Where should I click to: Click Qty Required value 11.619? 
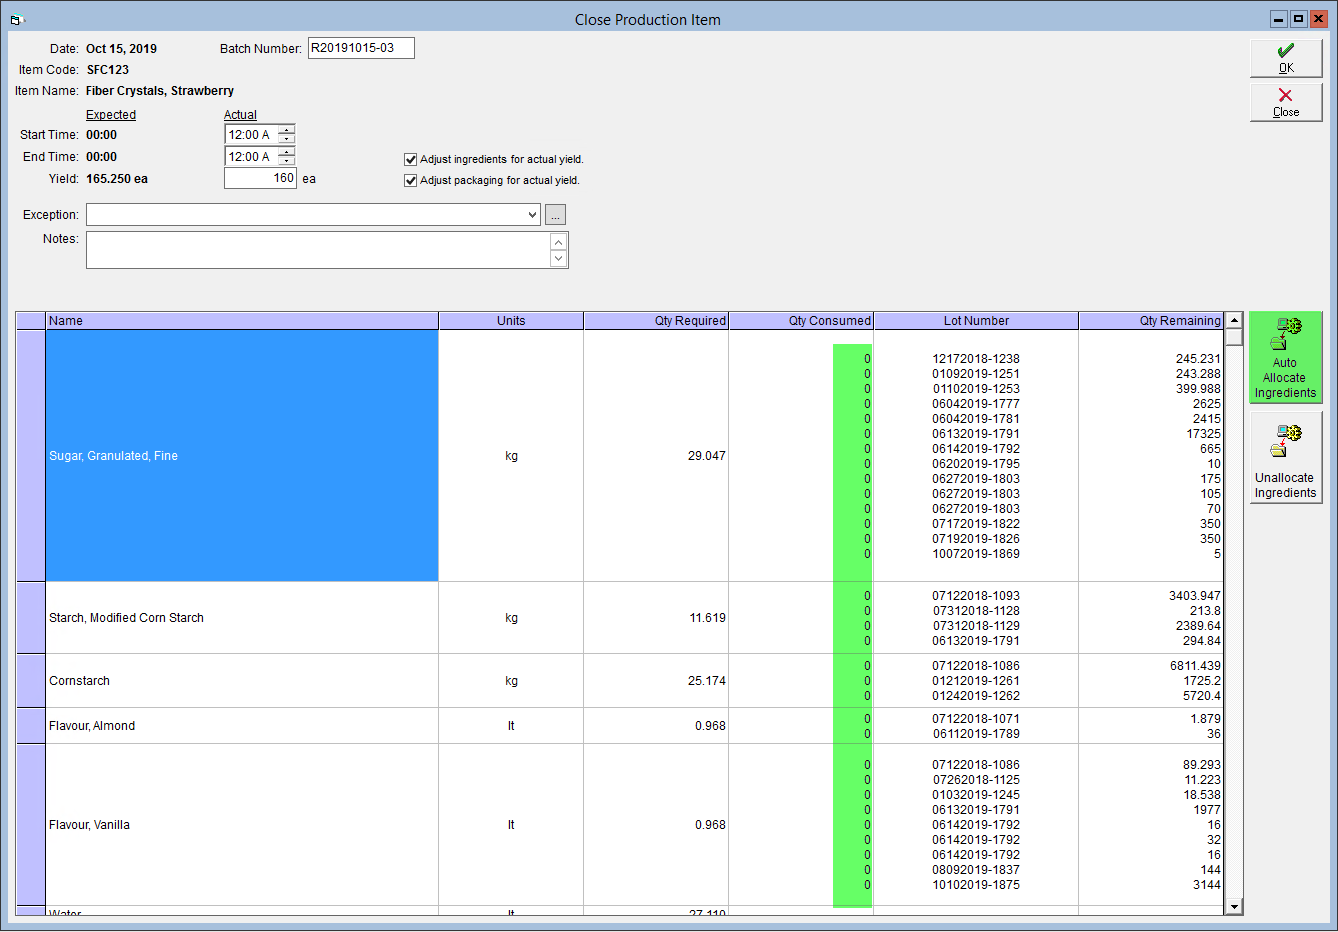click(x=707, y=618)
